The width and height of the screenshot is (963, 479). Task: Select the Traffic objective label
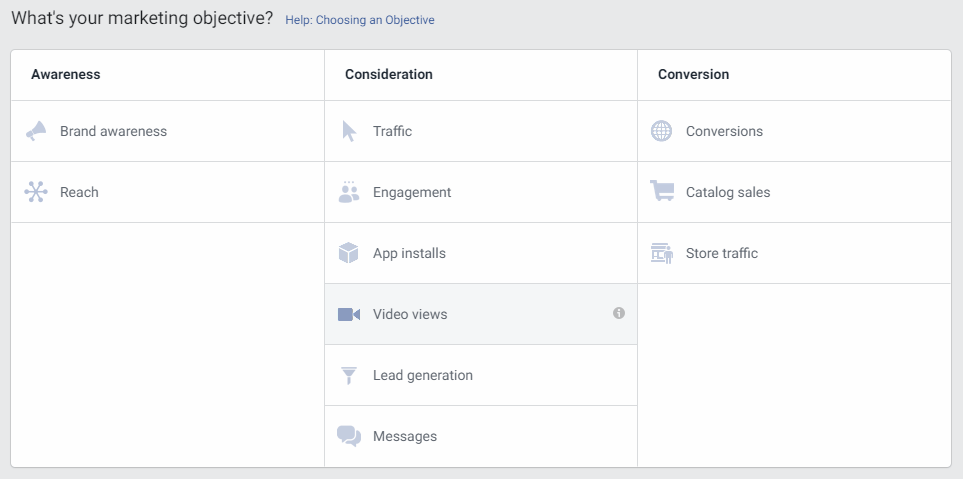[x=392, y=131]
